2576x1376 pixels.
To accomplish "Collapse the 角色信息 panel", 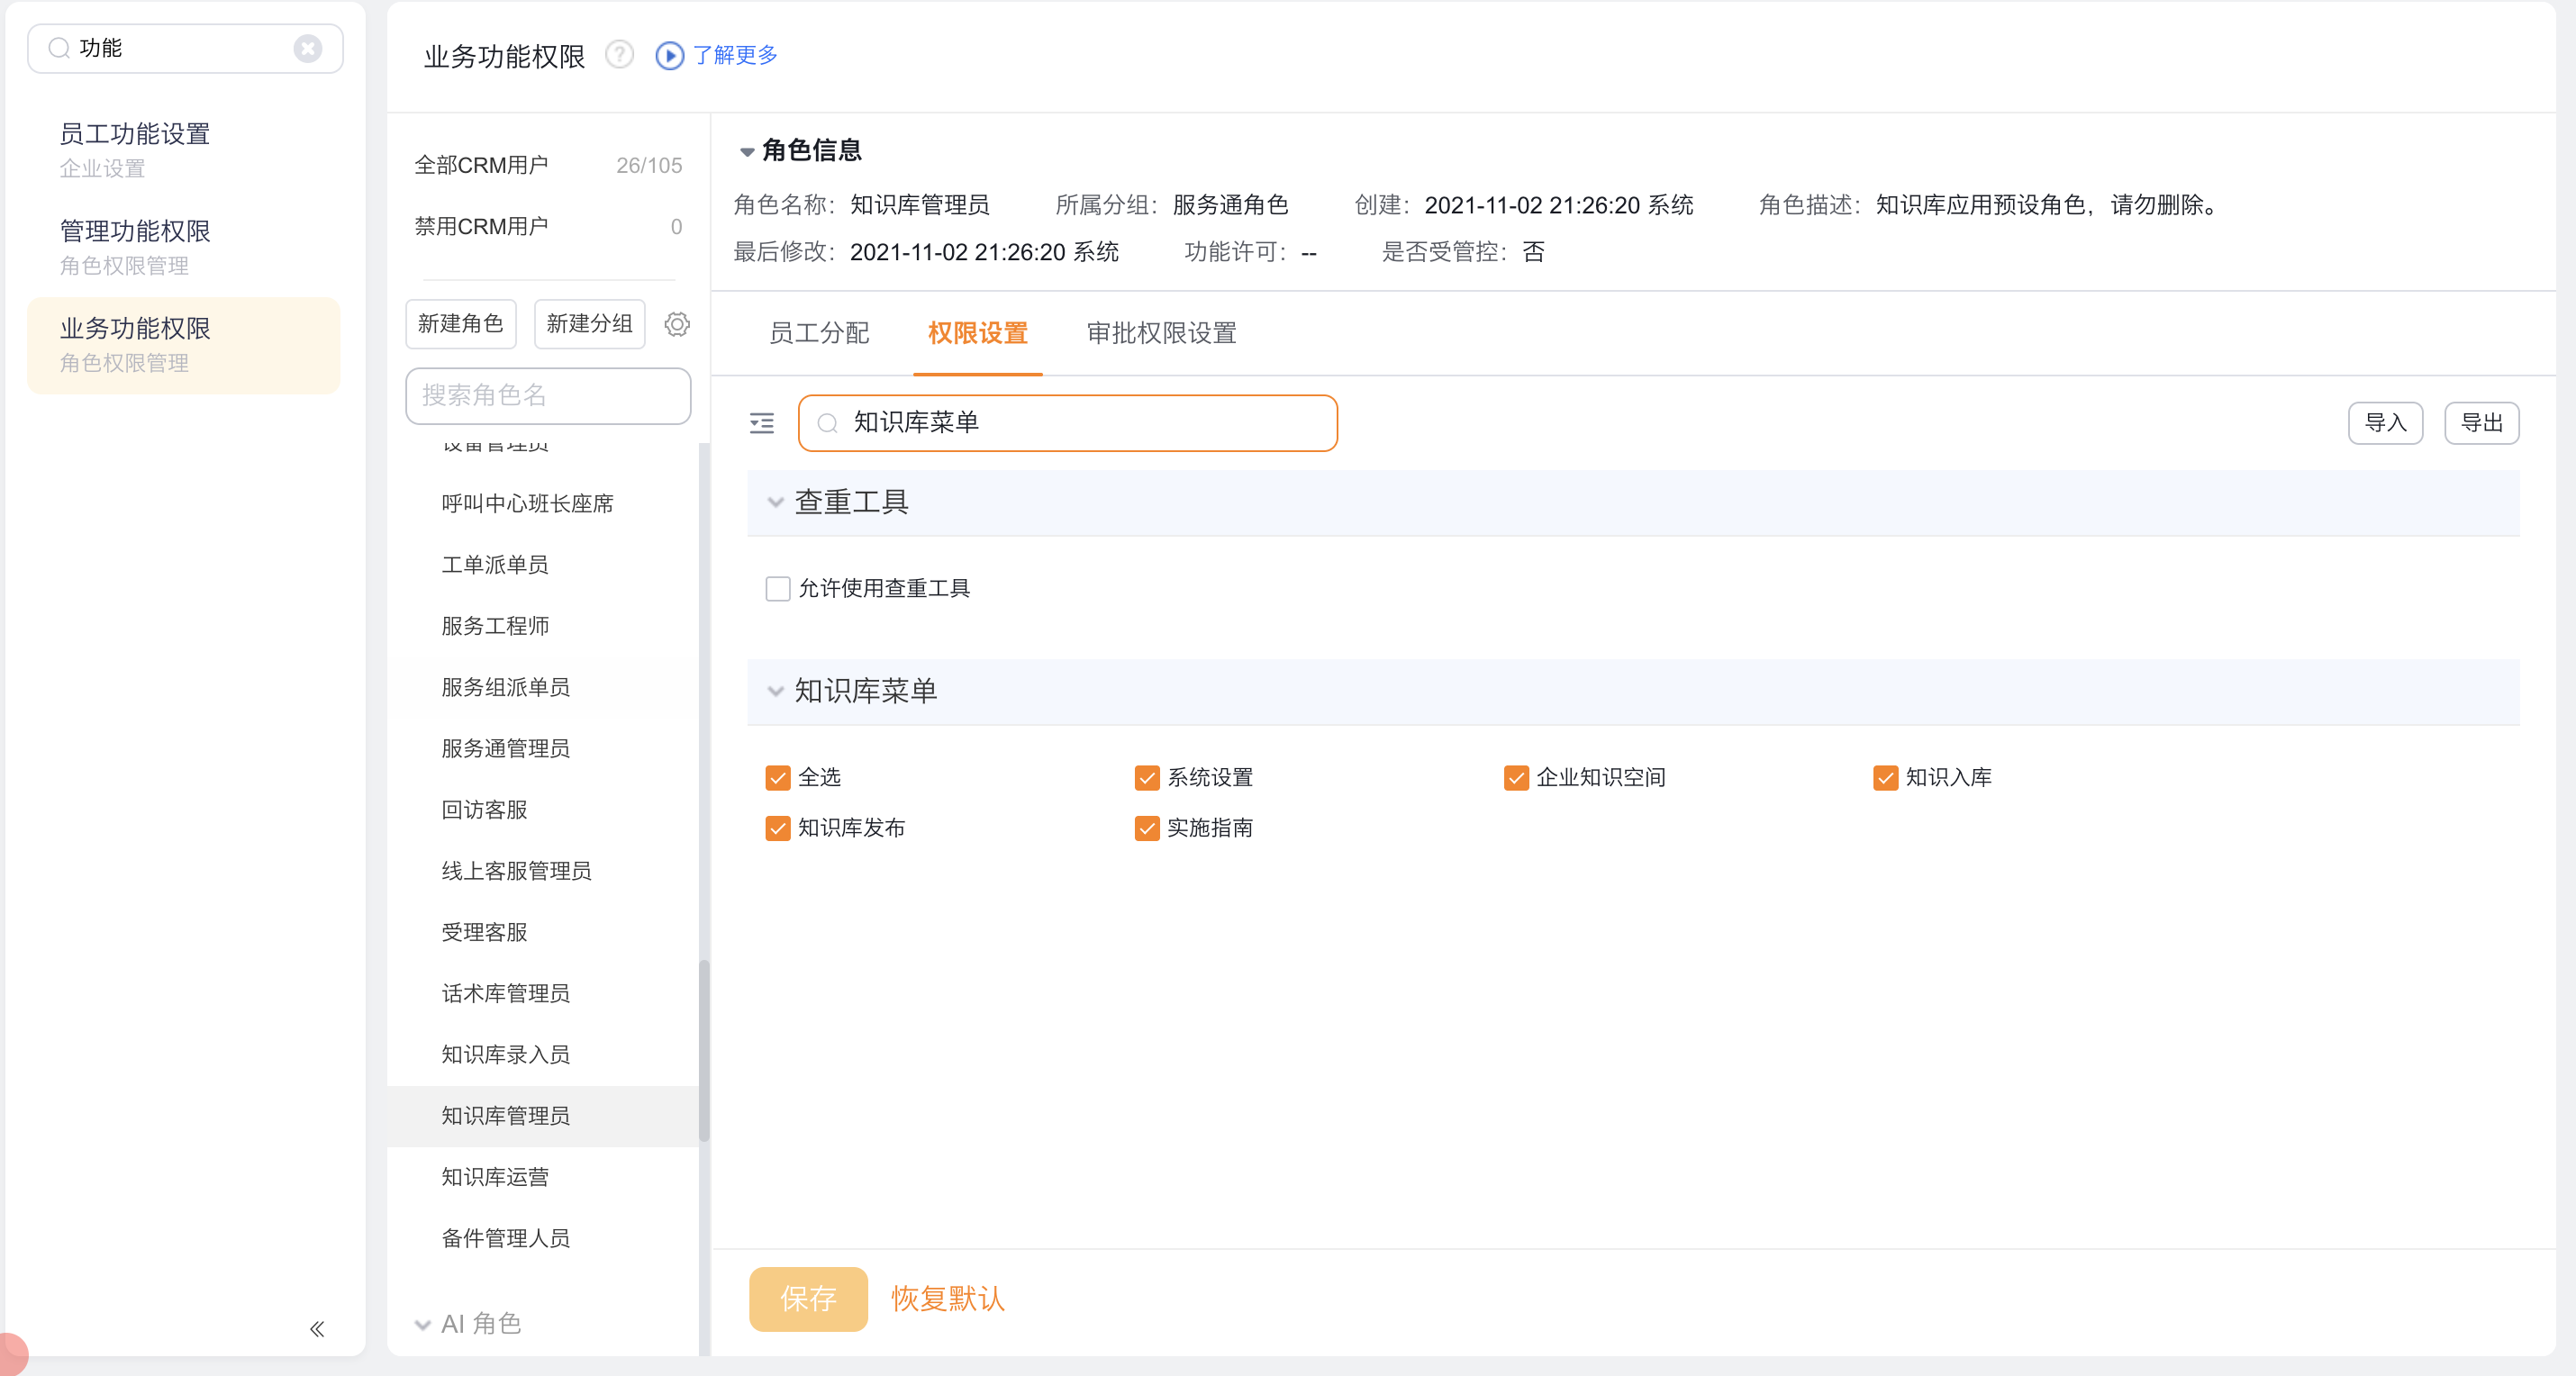I will [746, 151].
